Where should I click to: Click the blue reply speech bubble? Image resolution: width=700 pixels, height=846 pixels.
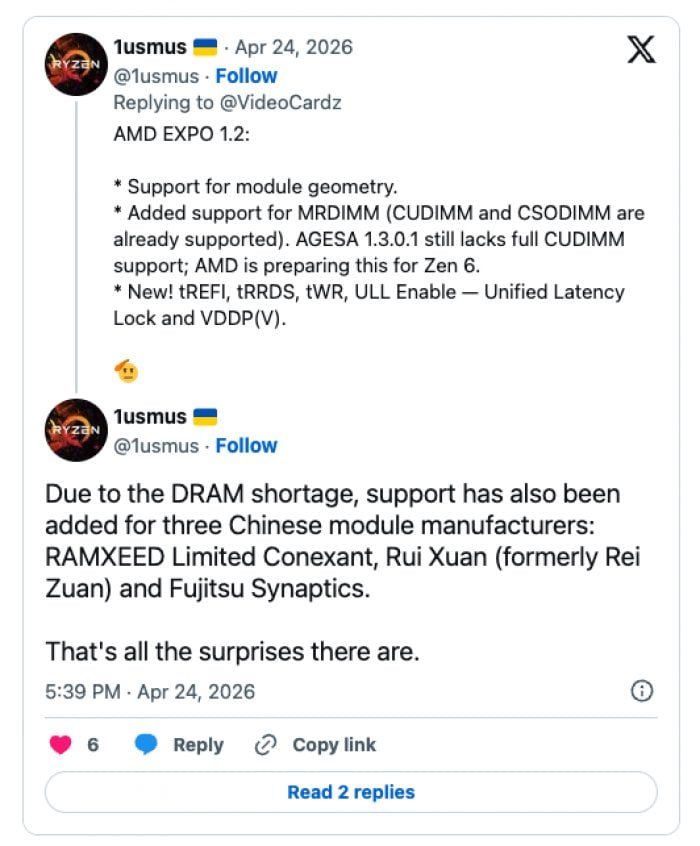click(x=147, y=744)
